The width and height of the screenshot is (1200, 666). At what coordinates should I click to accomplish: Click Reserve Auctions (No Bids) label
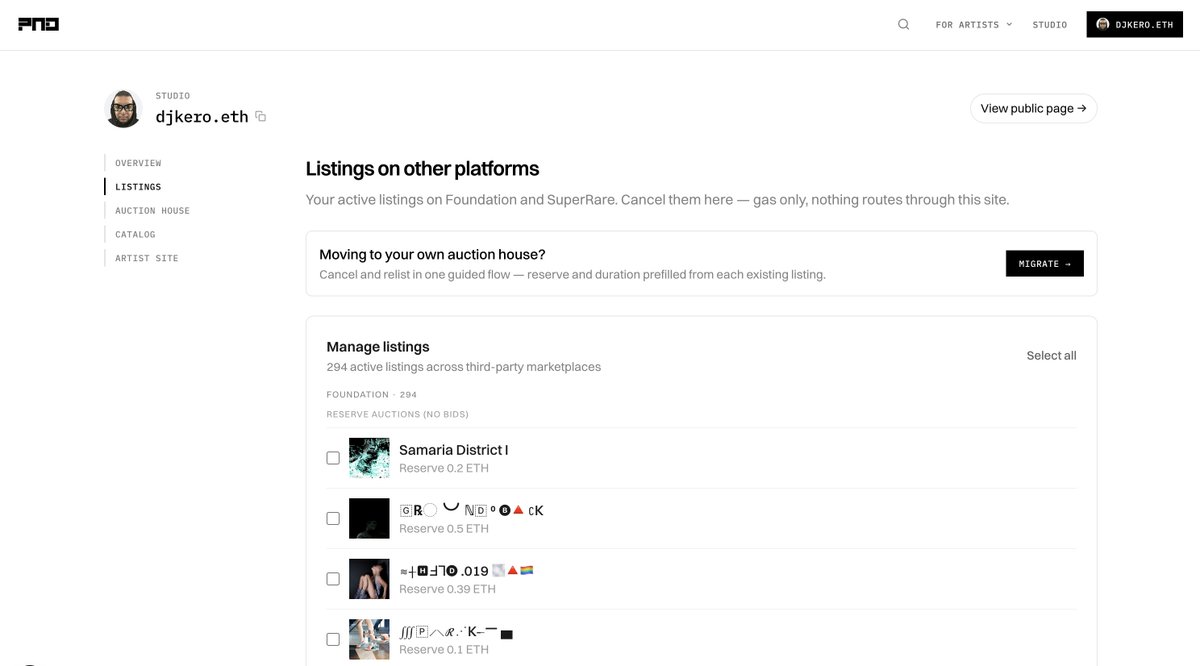397,414
